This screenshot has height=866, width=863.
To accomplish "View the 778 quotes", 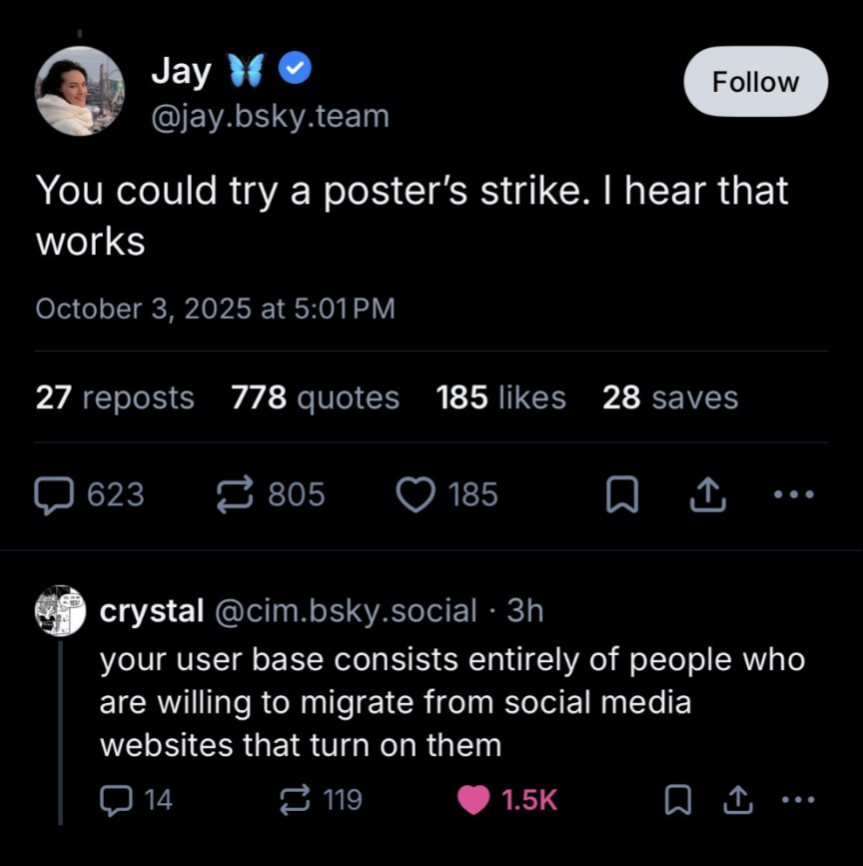I will (x=315, y=397).
